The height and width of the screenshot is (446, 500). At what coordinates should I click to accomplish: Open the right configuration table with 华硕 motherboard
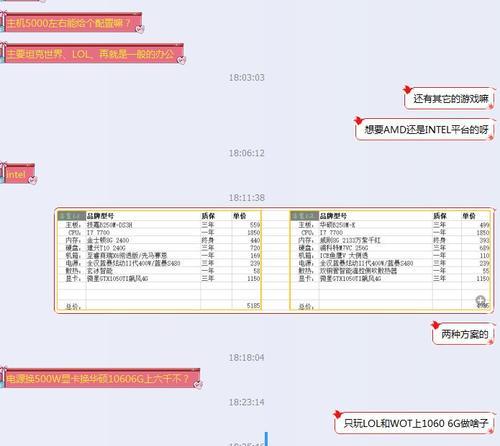coord(390,260)
